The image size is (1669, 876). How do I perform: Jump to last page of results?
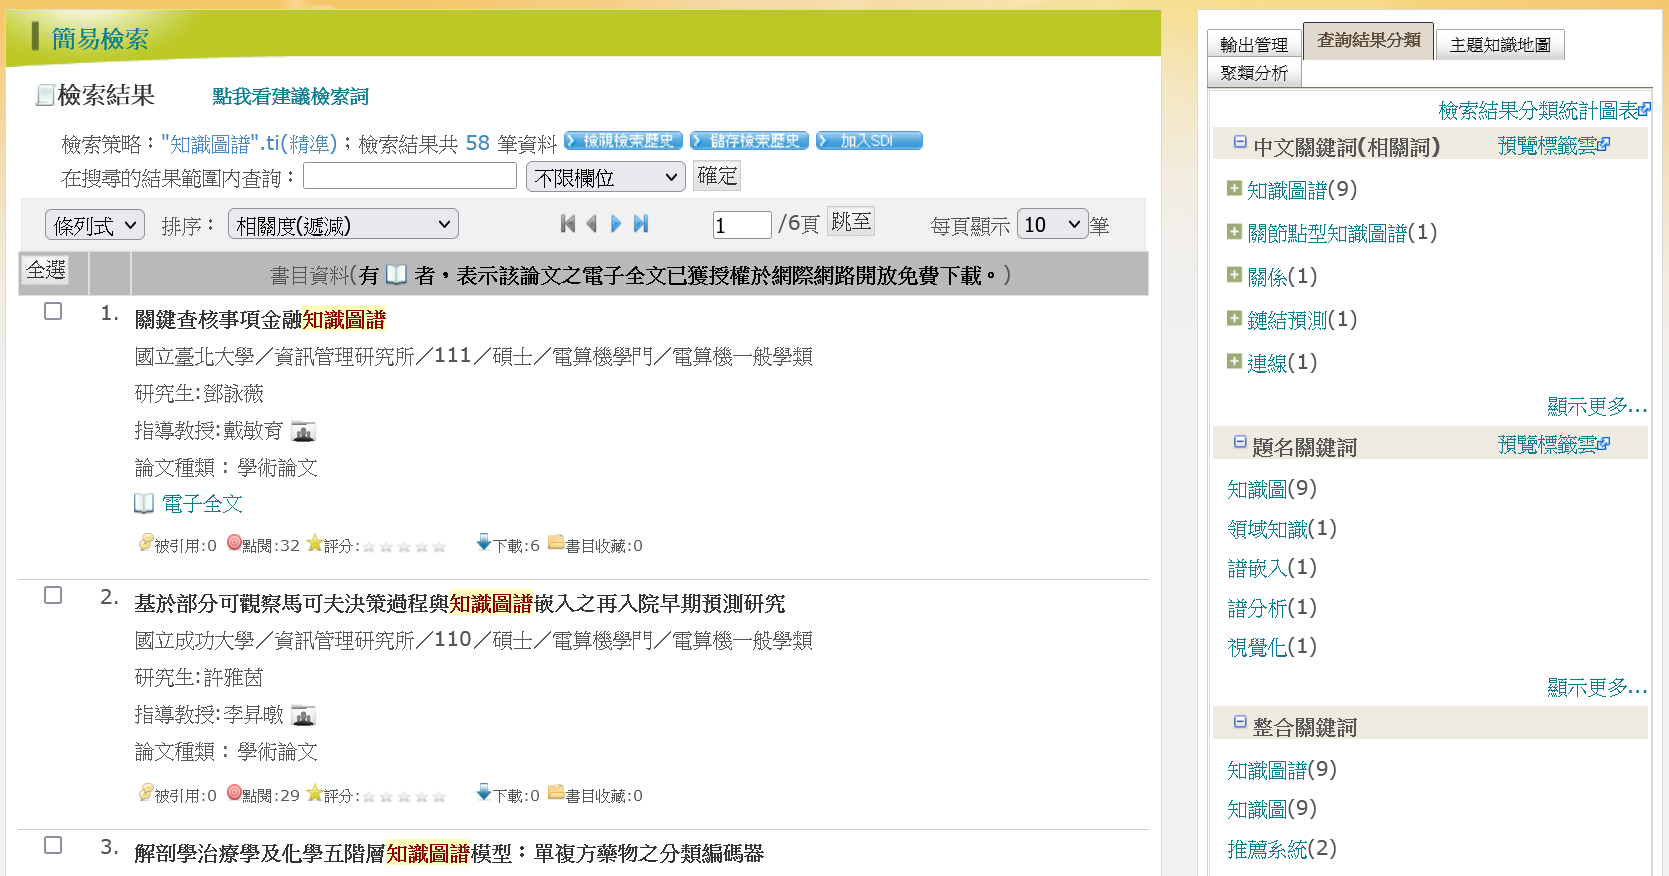pyautogui.click(x=641, y=224)
